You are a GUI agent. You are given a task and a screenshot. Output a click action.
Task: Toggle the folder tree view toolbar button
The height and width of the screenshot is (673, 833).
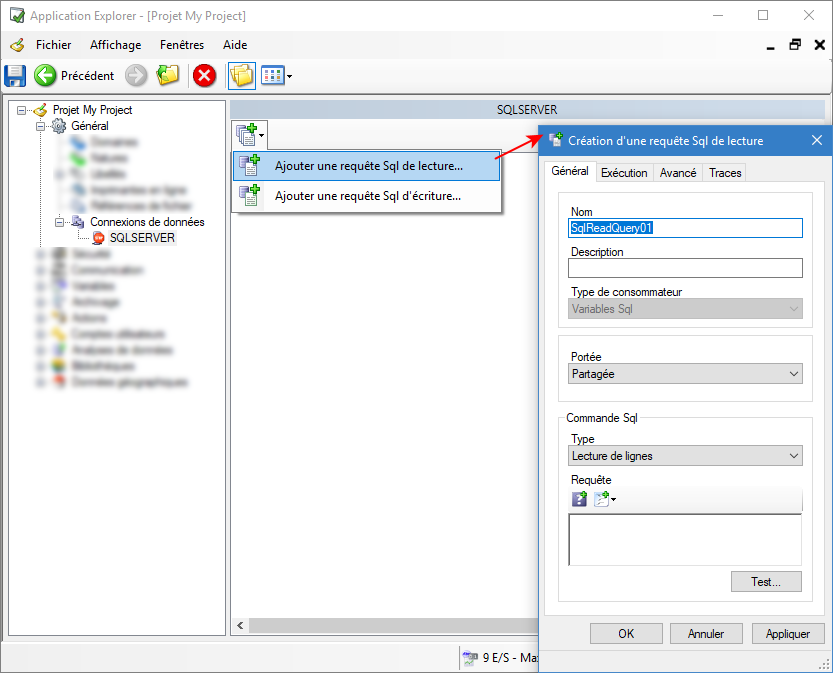(241, 75)
